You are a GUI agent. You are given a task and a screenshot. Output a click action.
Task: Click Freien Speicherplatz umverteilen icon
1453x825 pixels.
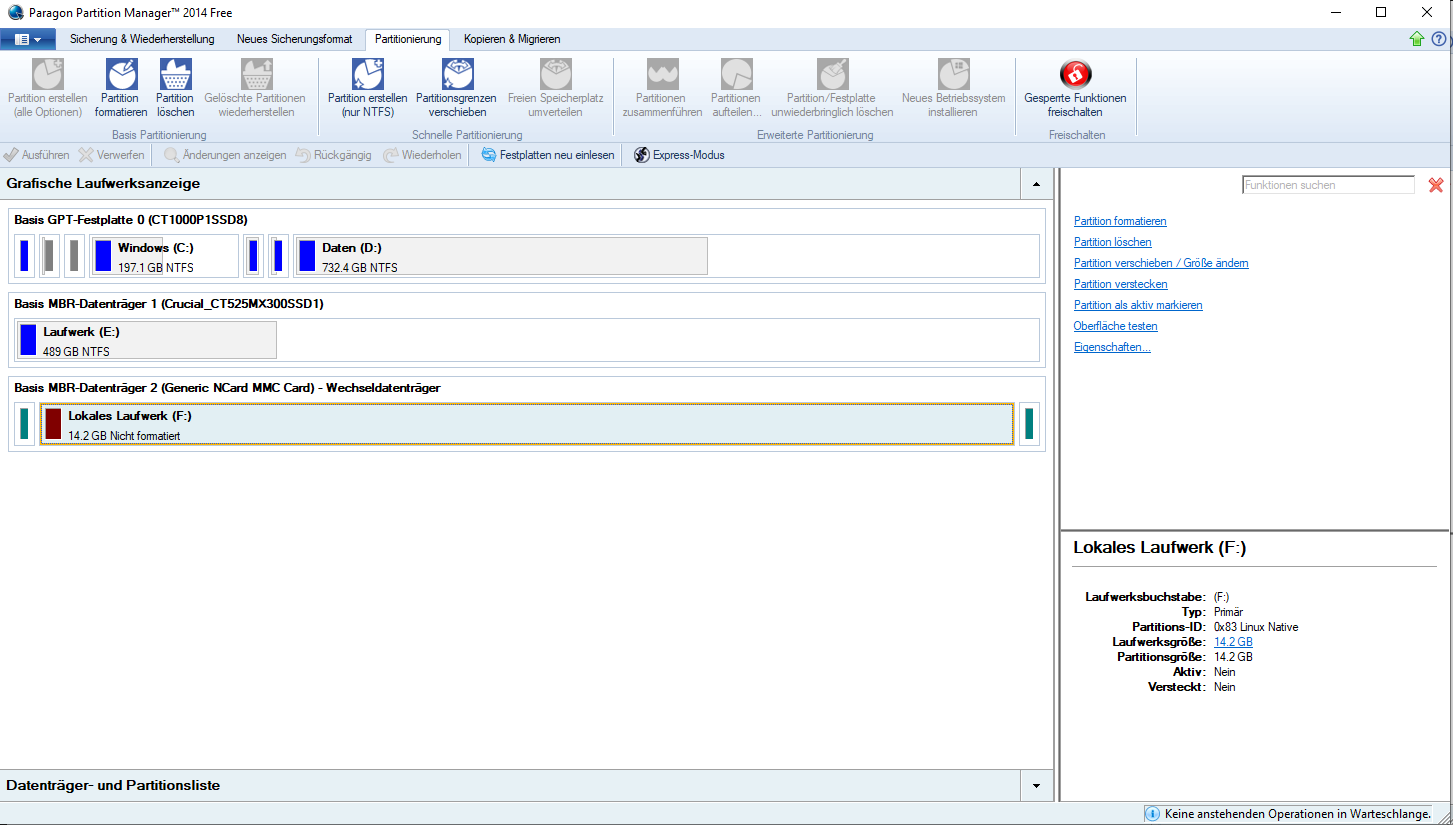(556, 74)
